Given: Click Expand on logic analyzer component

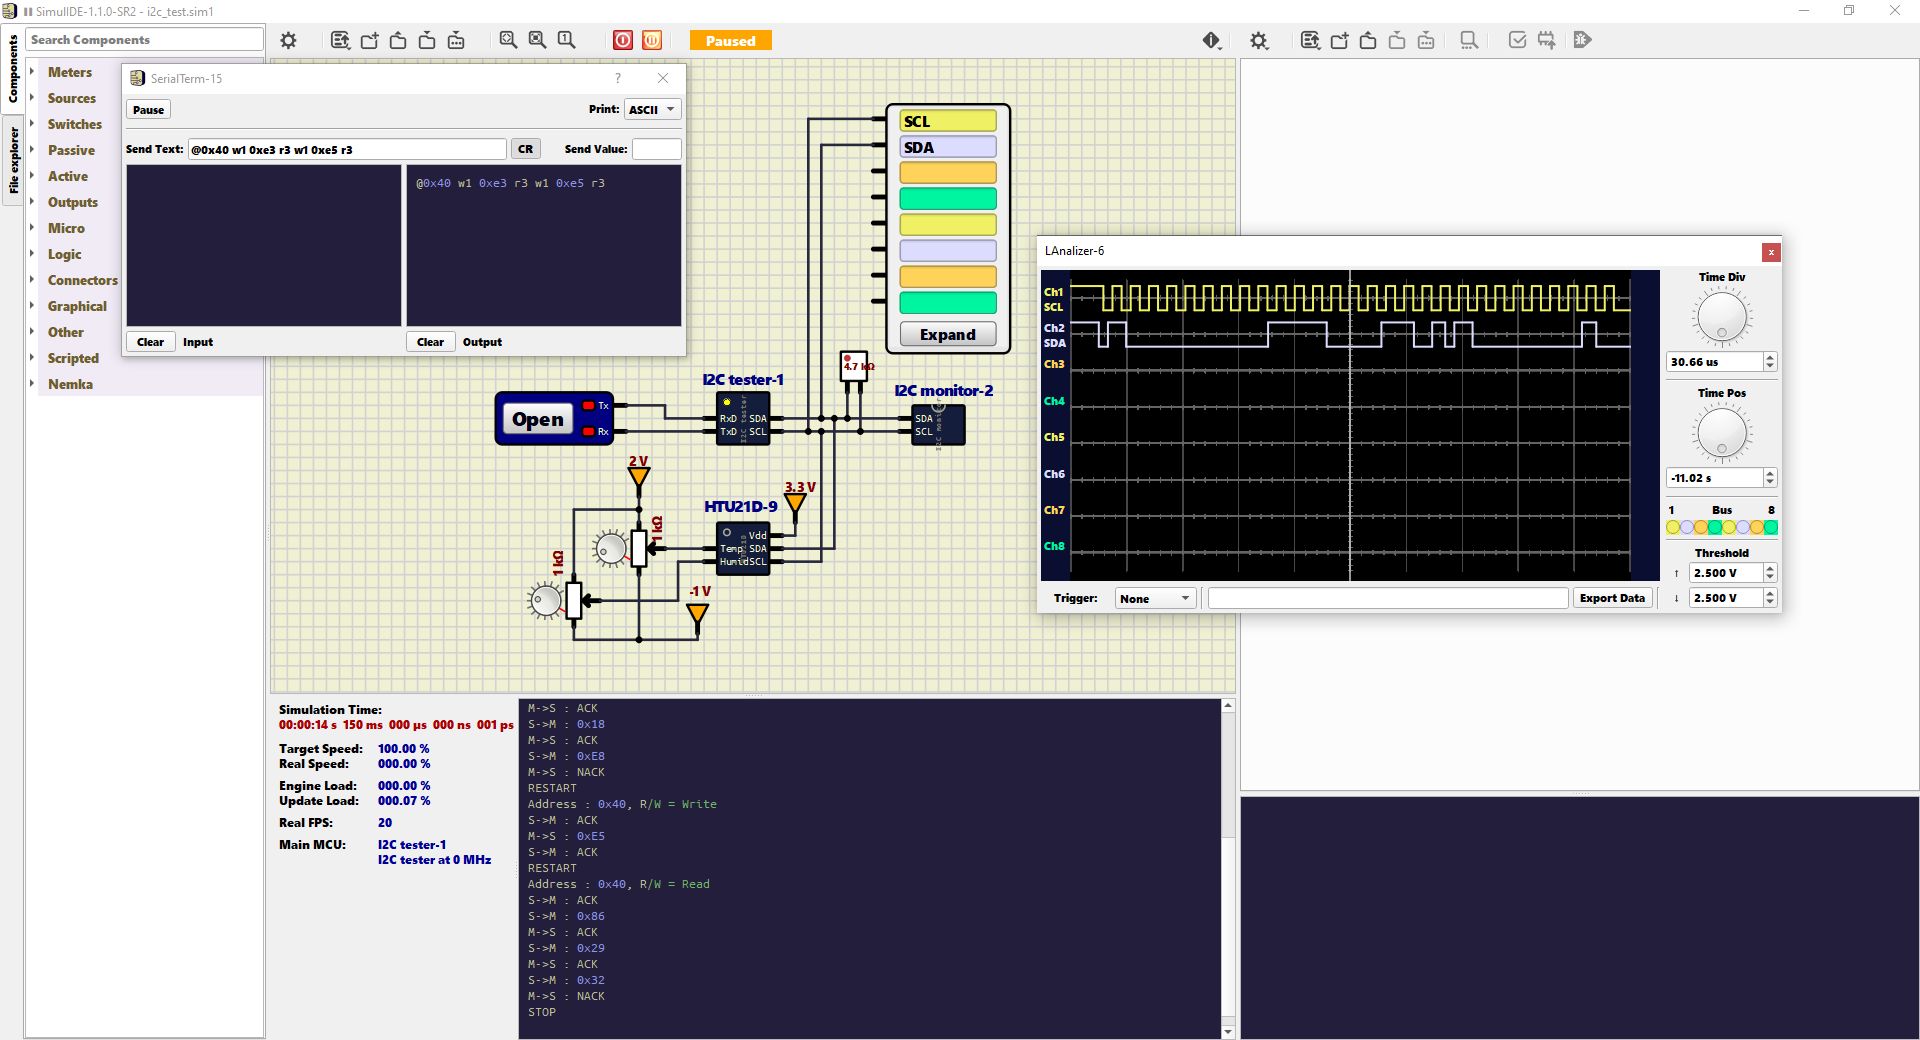Looking at the screenshot, I should [947, 334].
